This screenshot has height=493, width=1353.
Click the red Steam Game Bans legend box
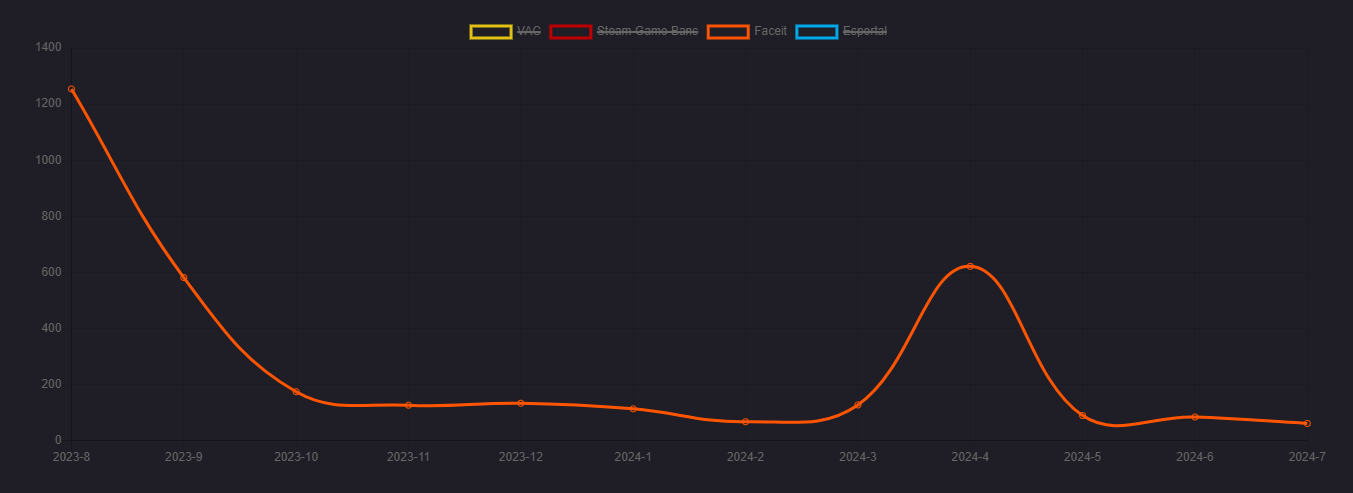tap(570, 31)
